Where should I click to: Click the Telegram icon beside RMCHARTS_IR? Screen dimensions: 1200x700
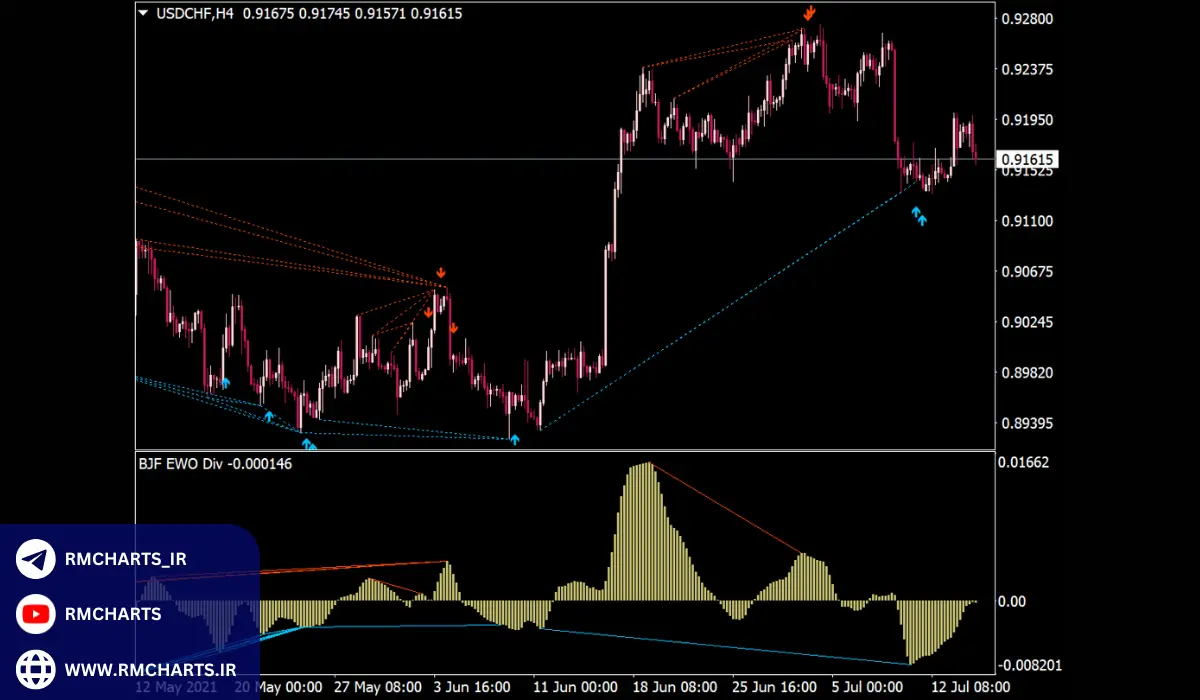pos(36,560)
